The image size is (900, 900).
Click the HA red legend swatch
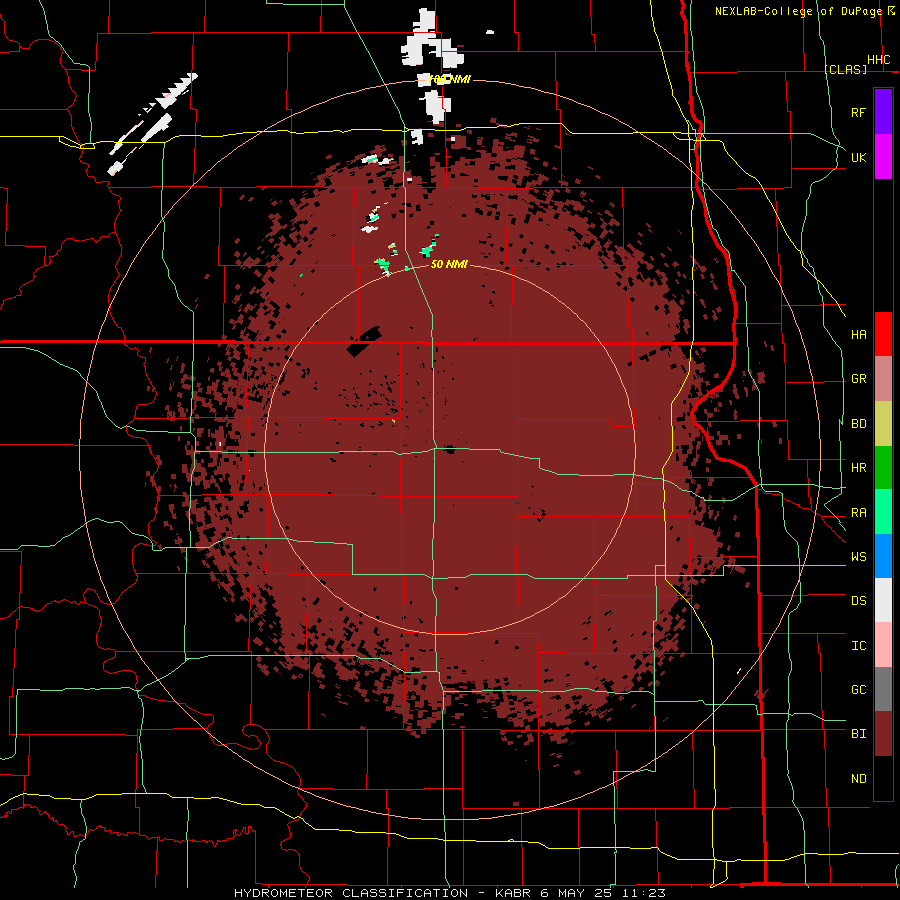coord(883,334)
